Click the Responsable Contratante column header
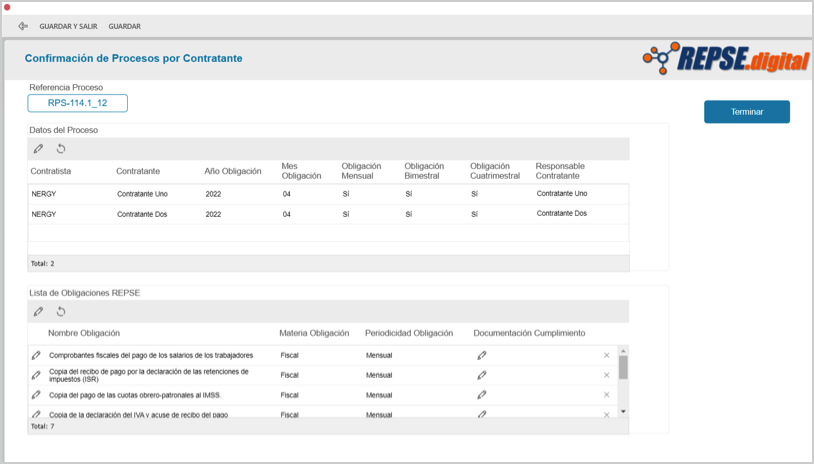This screenshot has height=464, width=814. click(560, 171)
